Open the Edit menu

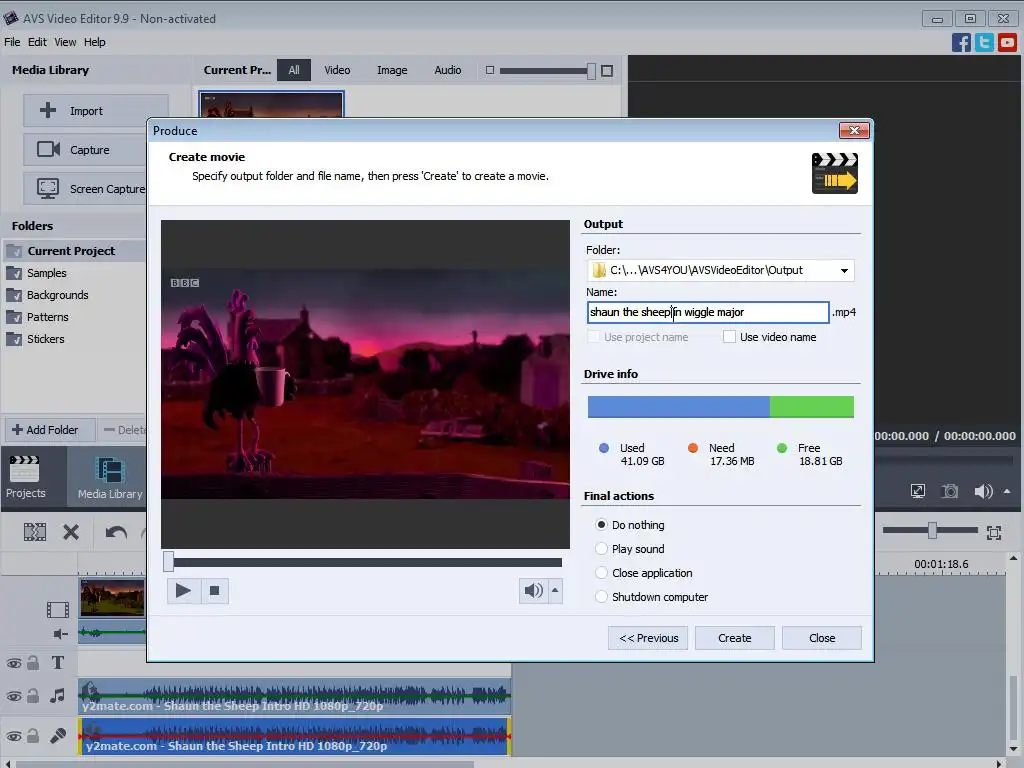coord(37,42)
